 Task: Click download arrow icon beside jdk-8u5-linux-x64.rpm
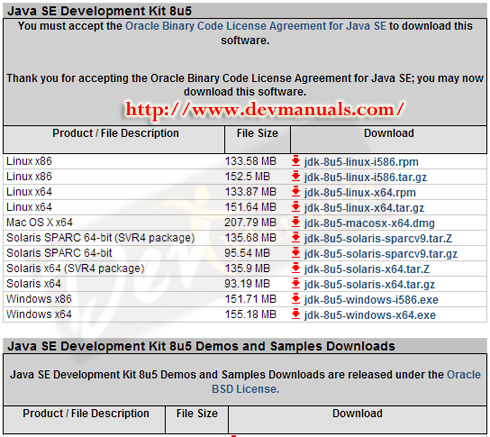[x=296, y=192]
